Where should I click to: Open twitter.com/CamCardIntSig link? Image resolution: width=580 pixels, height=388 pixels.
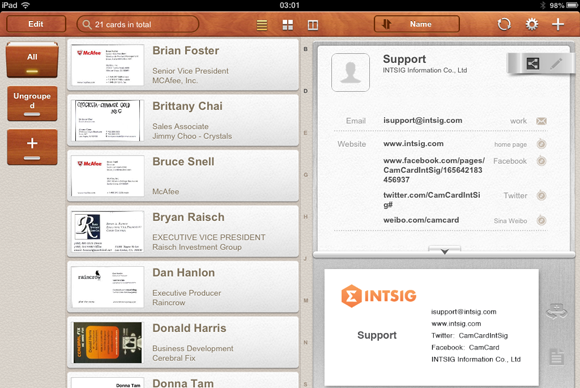coord(432,199)
